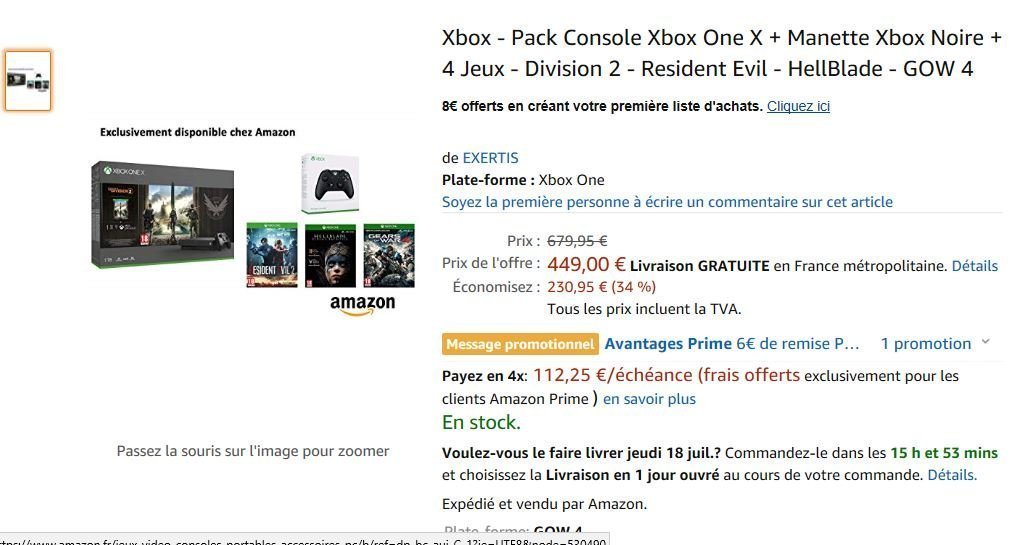The height and width of the screenshot is (545, 1029).
Task: Click the Resident Evil 2 game cover
Action: pos(272,256)
